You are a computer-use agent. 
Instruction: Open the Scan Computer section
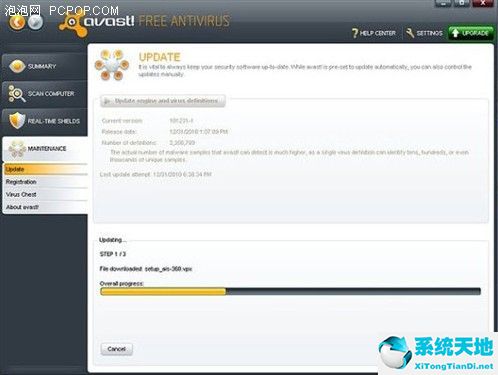pos(45,94)
